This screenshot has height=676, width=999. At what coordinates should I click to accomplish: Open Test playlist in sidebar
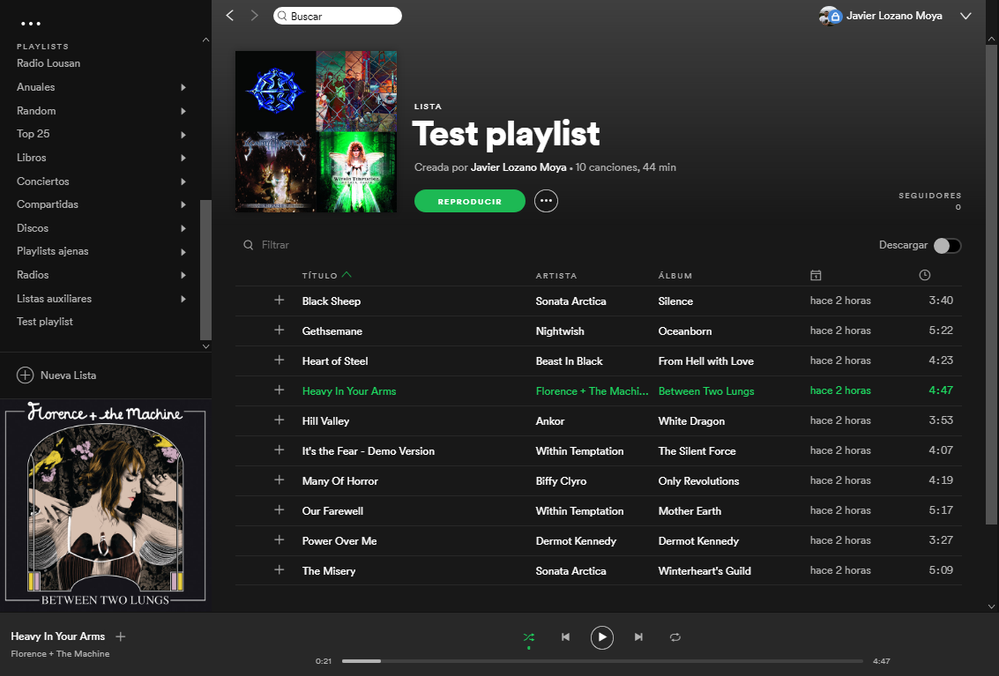[x=45, y=322]
